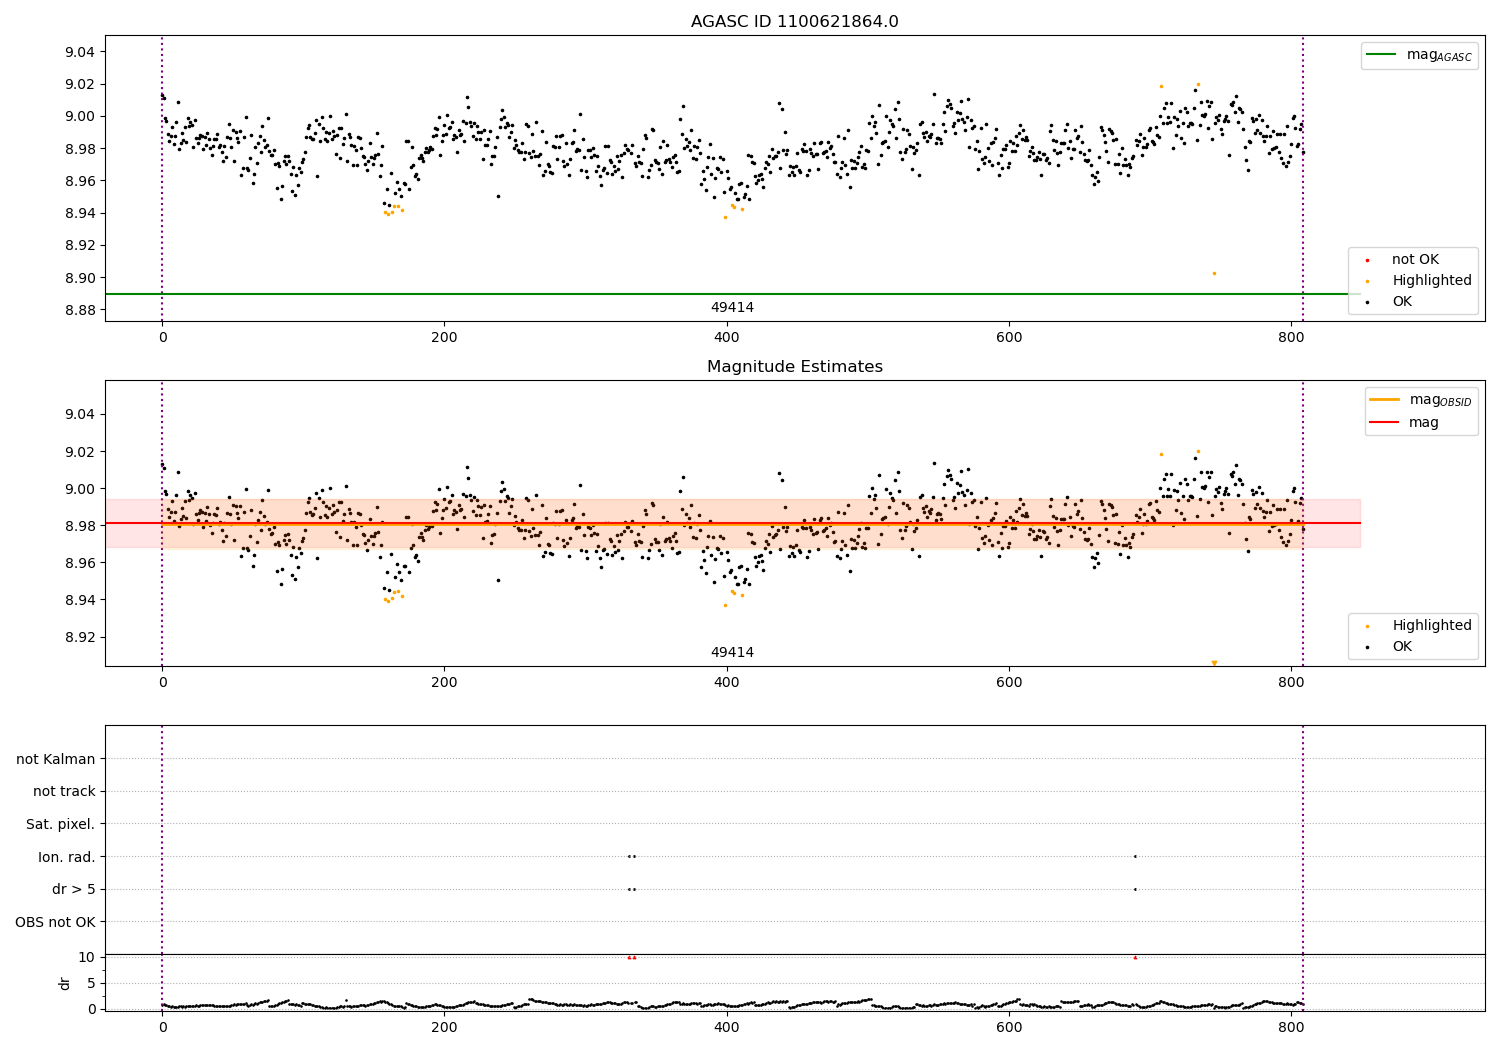Image resolution: width=1500 pixels, height=1050 pixels.
Task: Click the 'Sat. pixel.' axis label
Action: (61, 824)
